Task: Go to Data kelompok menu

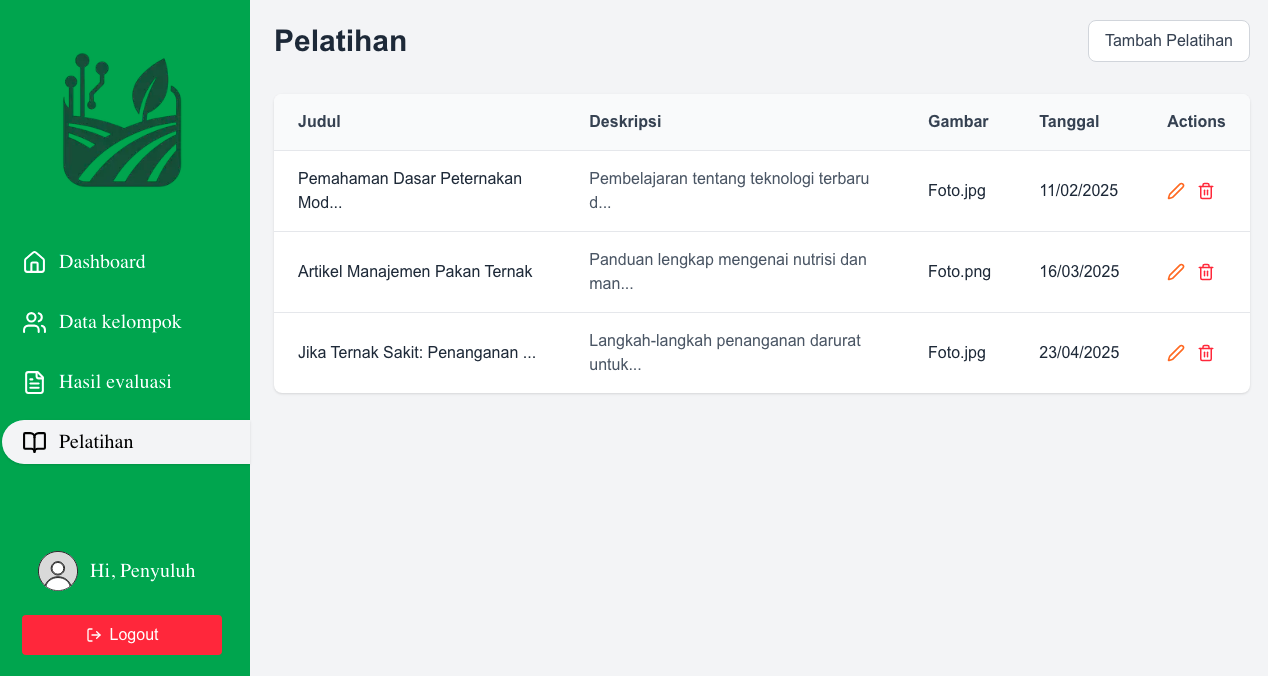Action: pyautogui.click(x=119, y=322)
